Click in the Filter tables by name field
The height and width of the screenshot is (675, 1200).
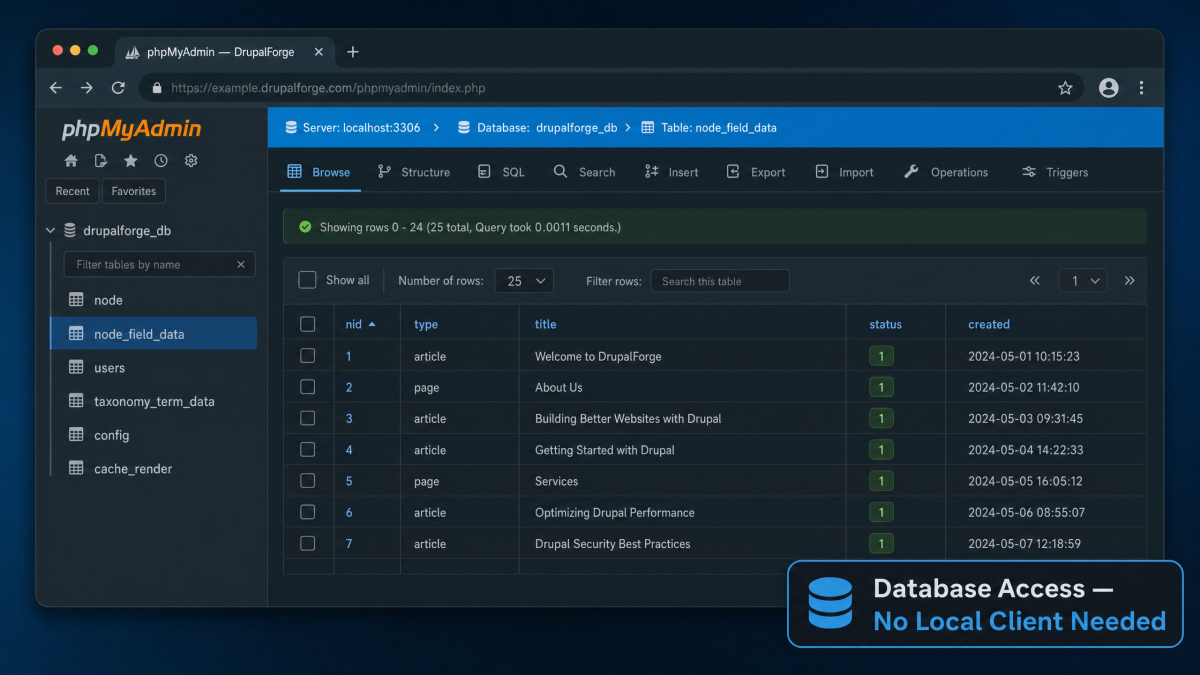pyautogui.click(x=159, y=265)
